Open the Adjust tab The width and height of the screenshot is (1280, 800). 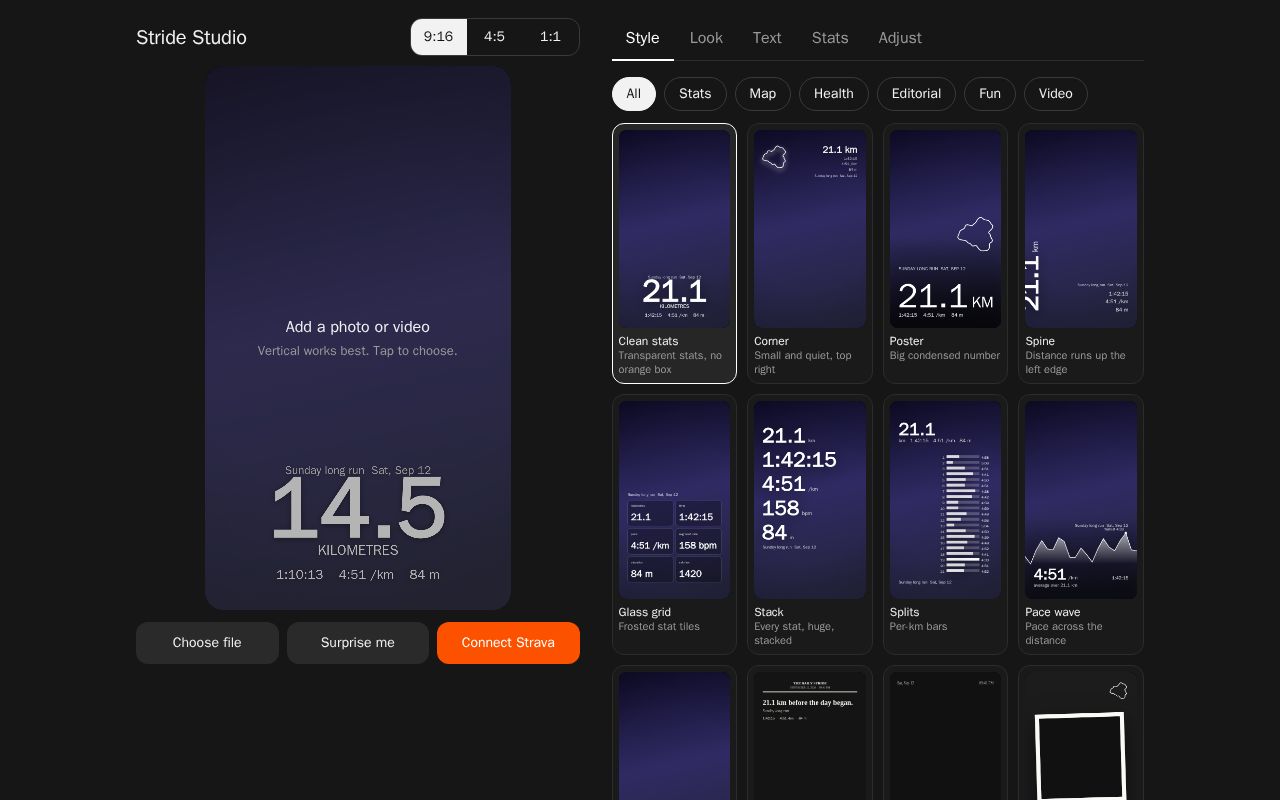pyautogui.click(x=900, y=38)
